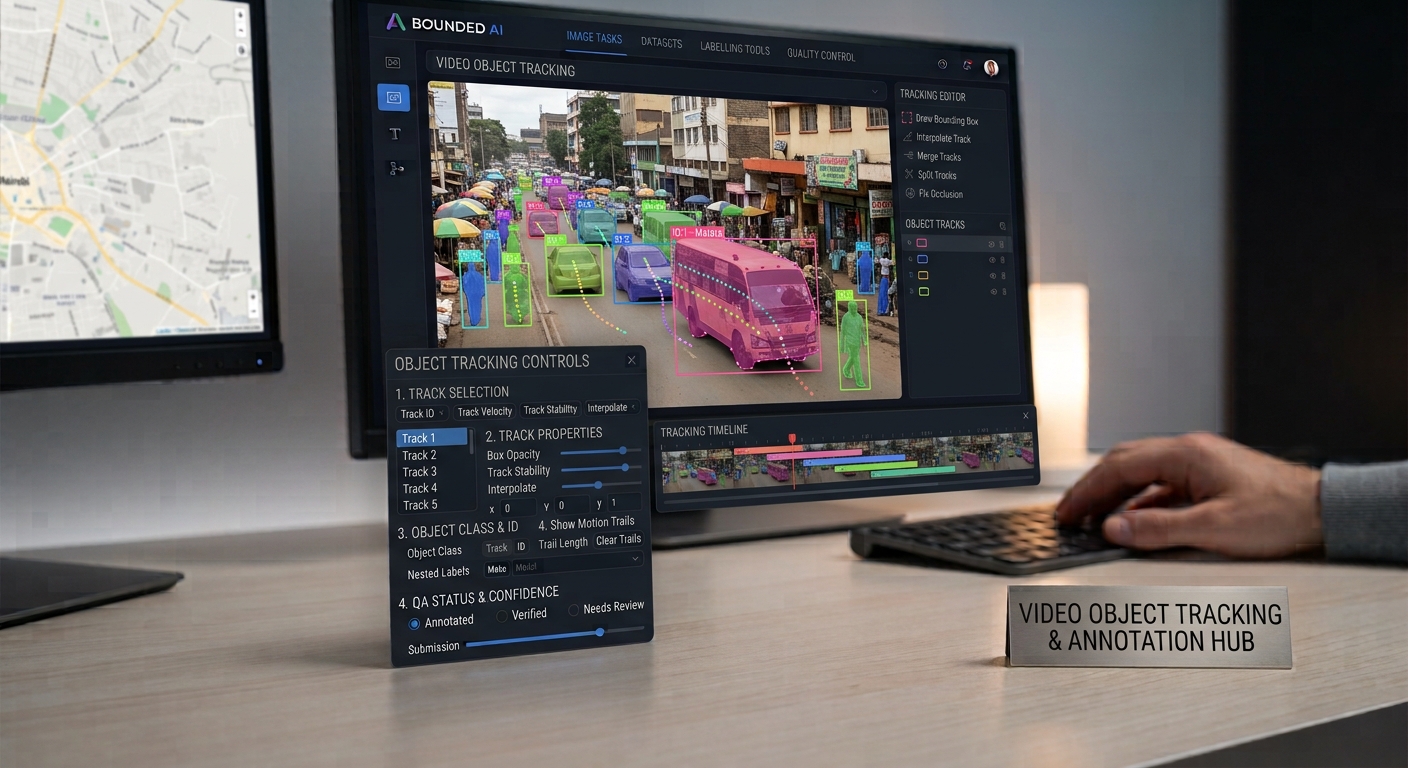Activate the Split Tracks scissors tool
The image size is (1408, 768).
tap(931, 175)
